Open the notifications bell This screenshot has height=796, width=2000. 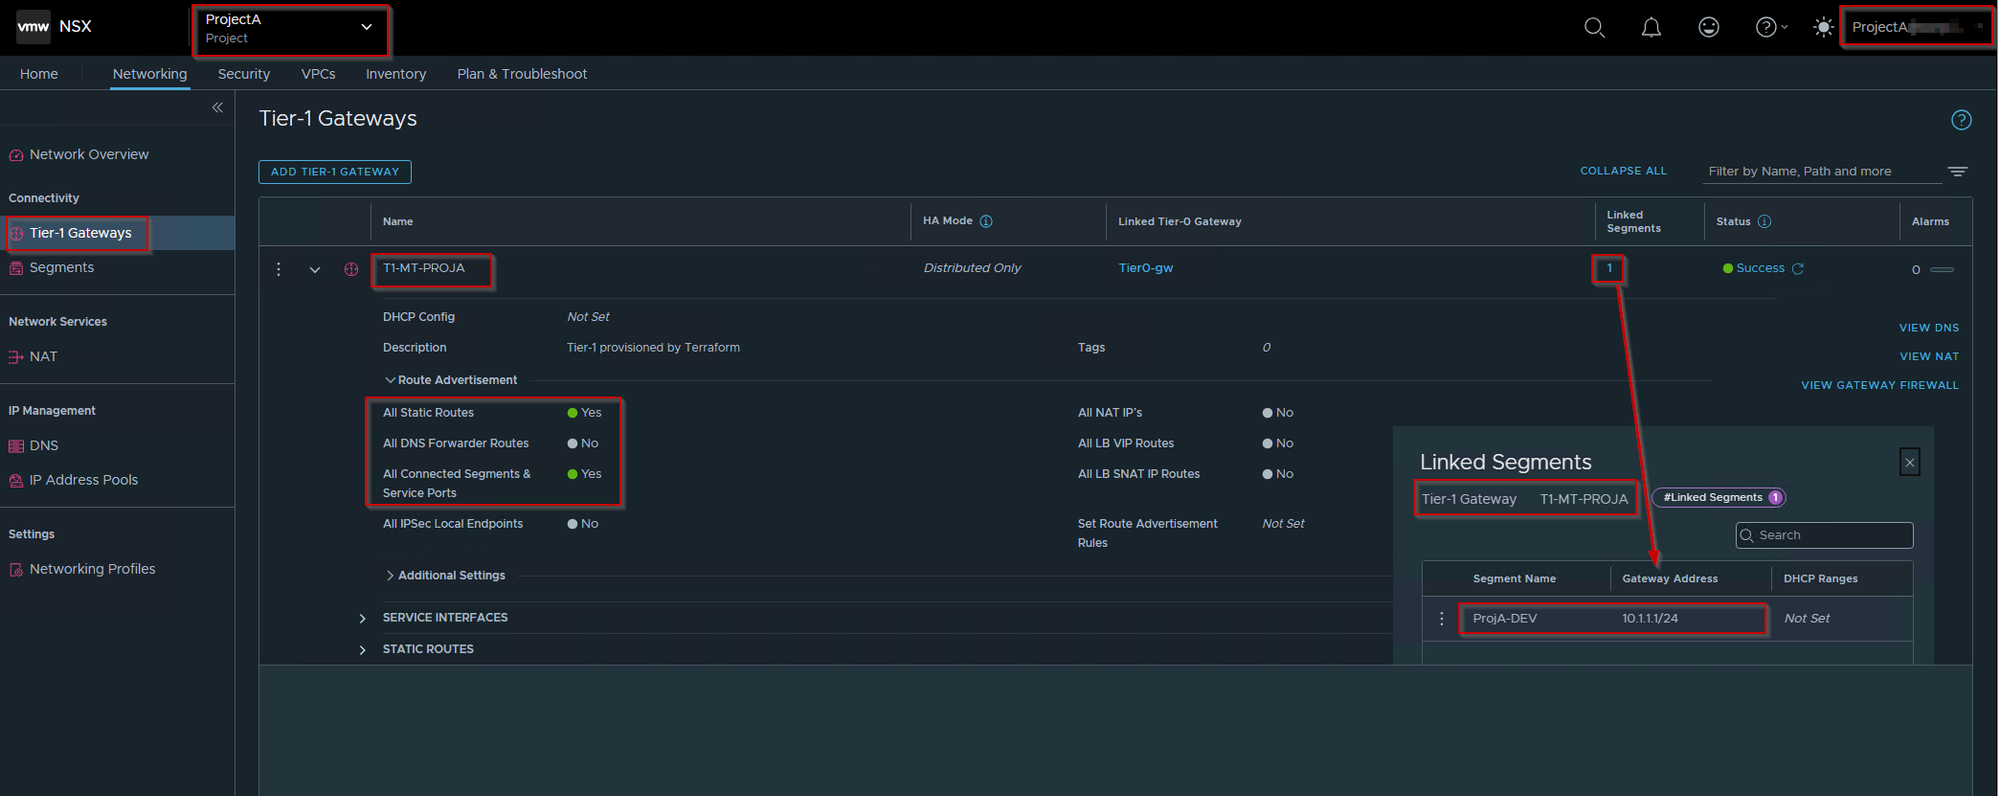tap(1651, 28)
